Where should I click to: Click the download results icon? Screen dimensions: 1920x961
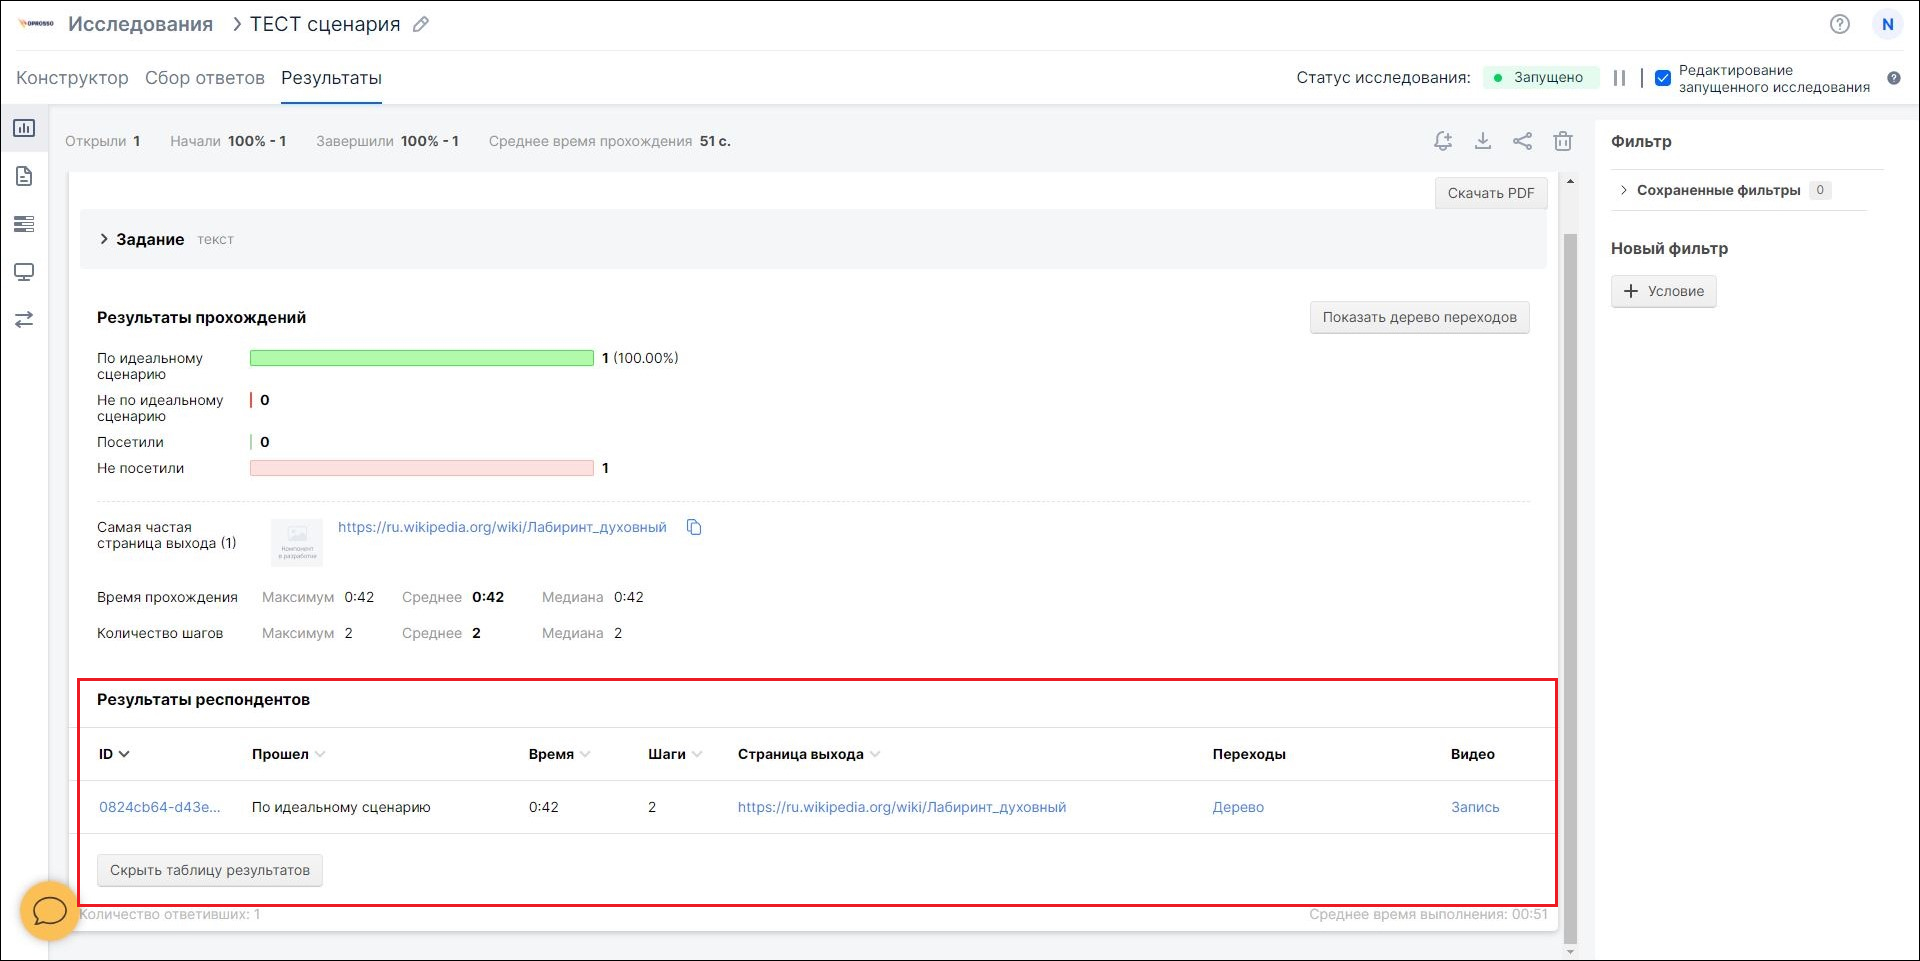pyautogui.click(x=1482, y=141)
